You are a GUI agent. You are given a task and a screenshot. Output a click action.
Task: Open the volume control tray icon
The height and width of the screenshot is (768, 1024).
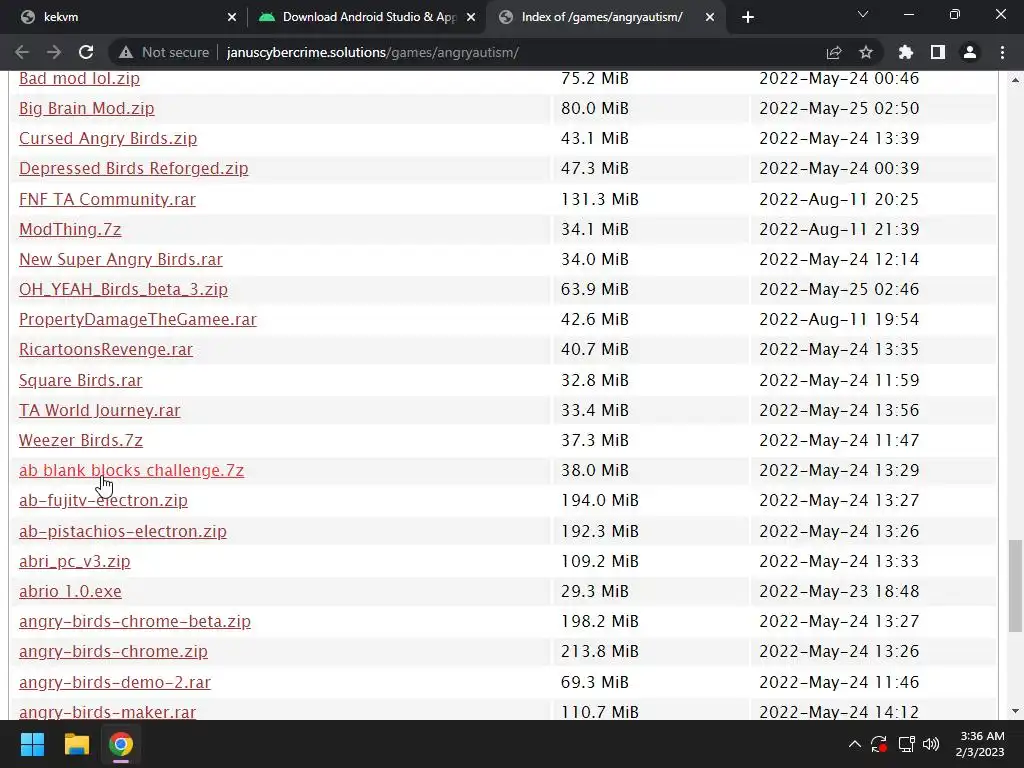coord(931,744)
